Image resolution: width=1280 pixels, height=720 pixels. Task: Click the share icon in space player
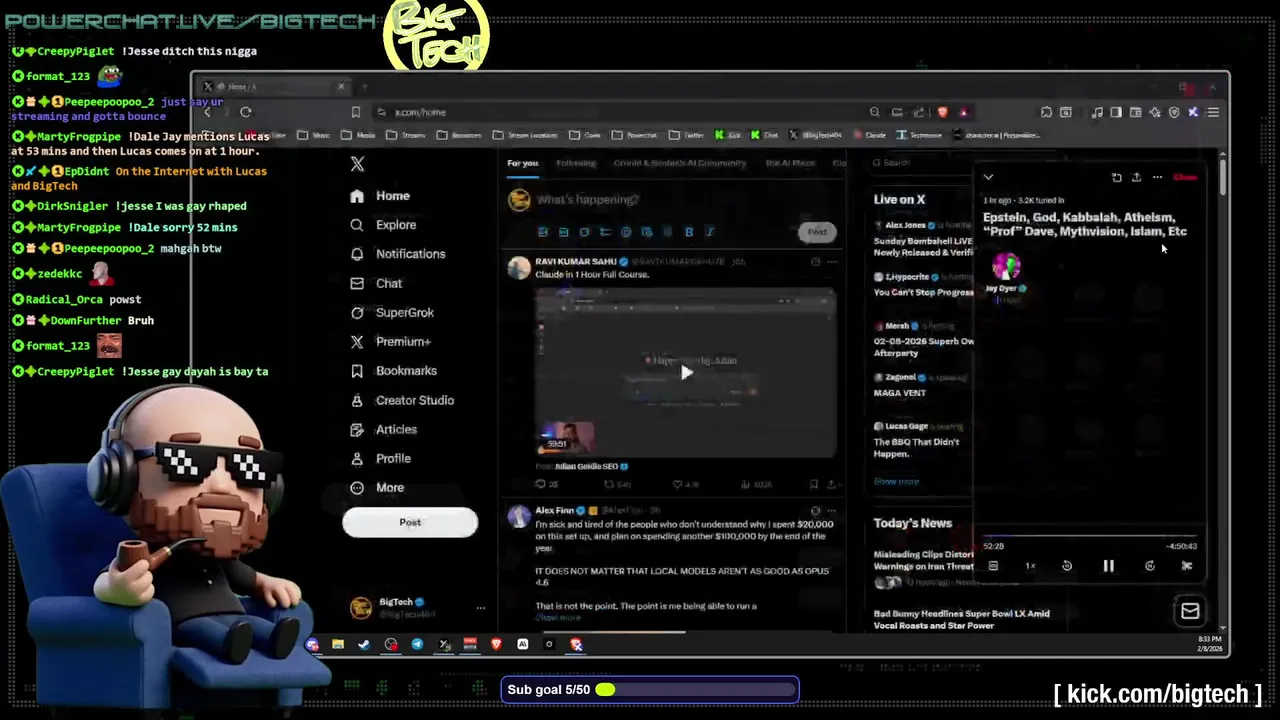pyautogui.click(x=1136, y=178)
